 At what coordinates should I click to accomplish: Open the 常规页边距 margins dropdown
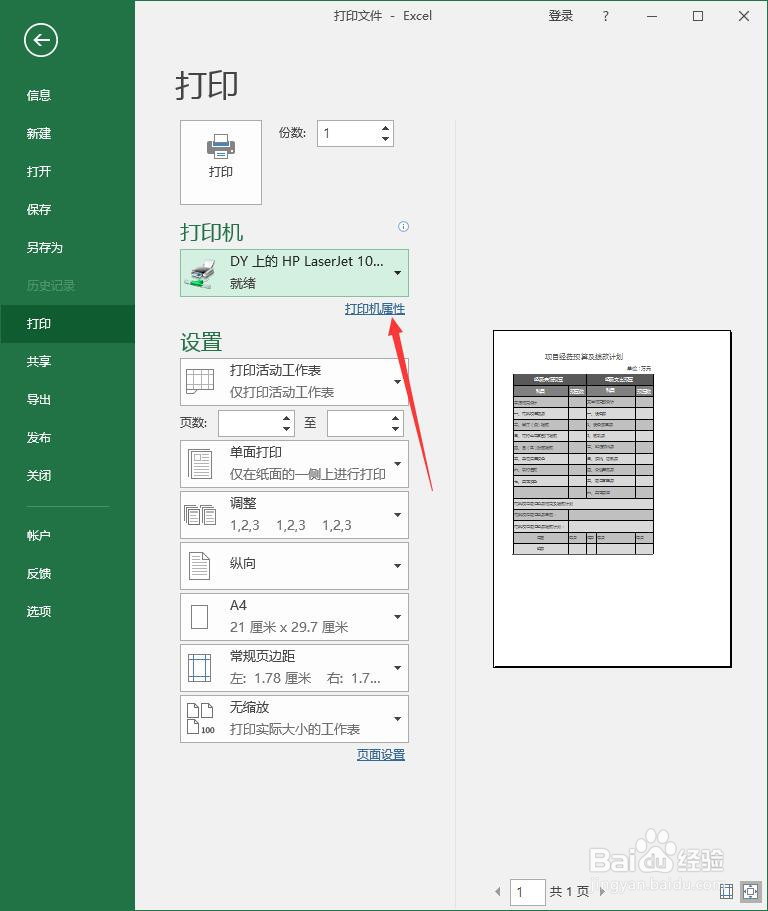pos(295,668)
